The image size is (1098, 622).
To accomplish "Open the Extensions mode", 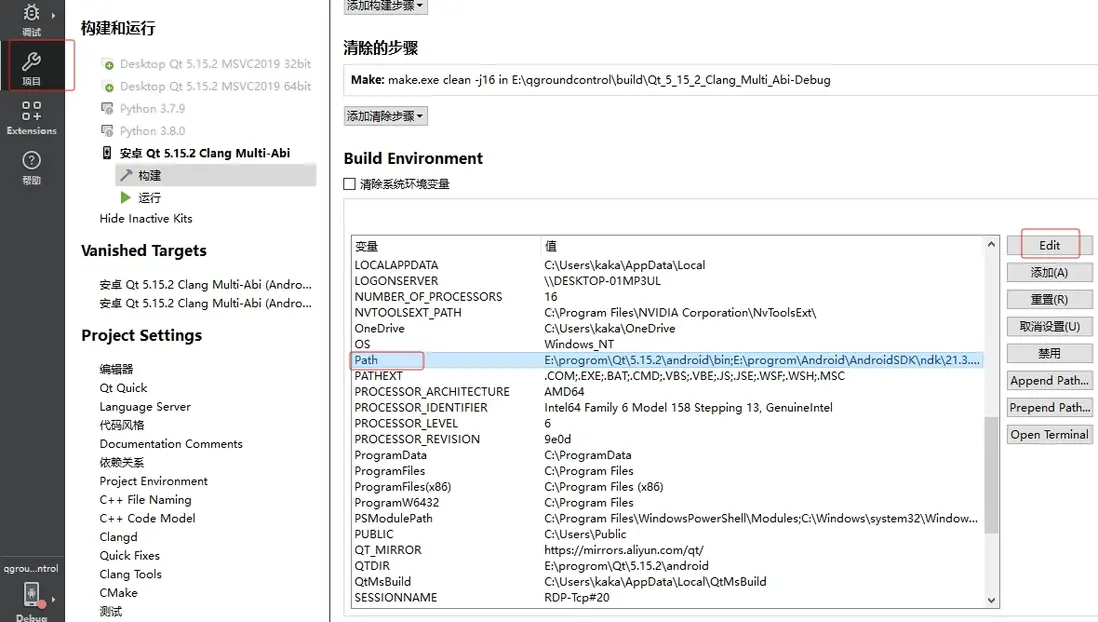I will point(31,117).
